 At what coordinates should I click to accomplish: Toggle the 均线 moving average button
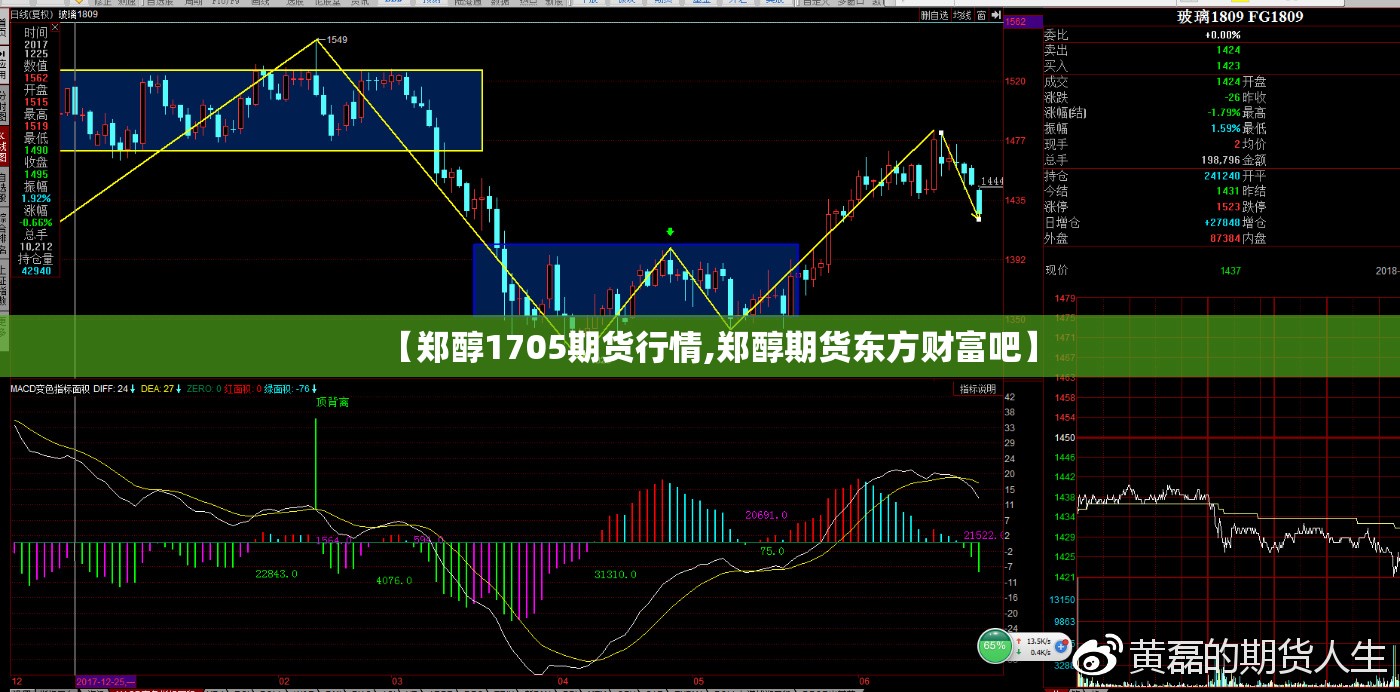(962, 15)
